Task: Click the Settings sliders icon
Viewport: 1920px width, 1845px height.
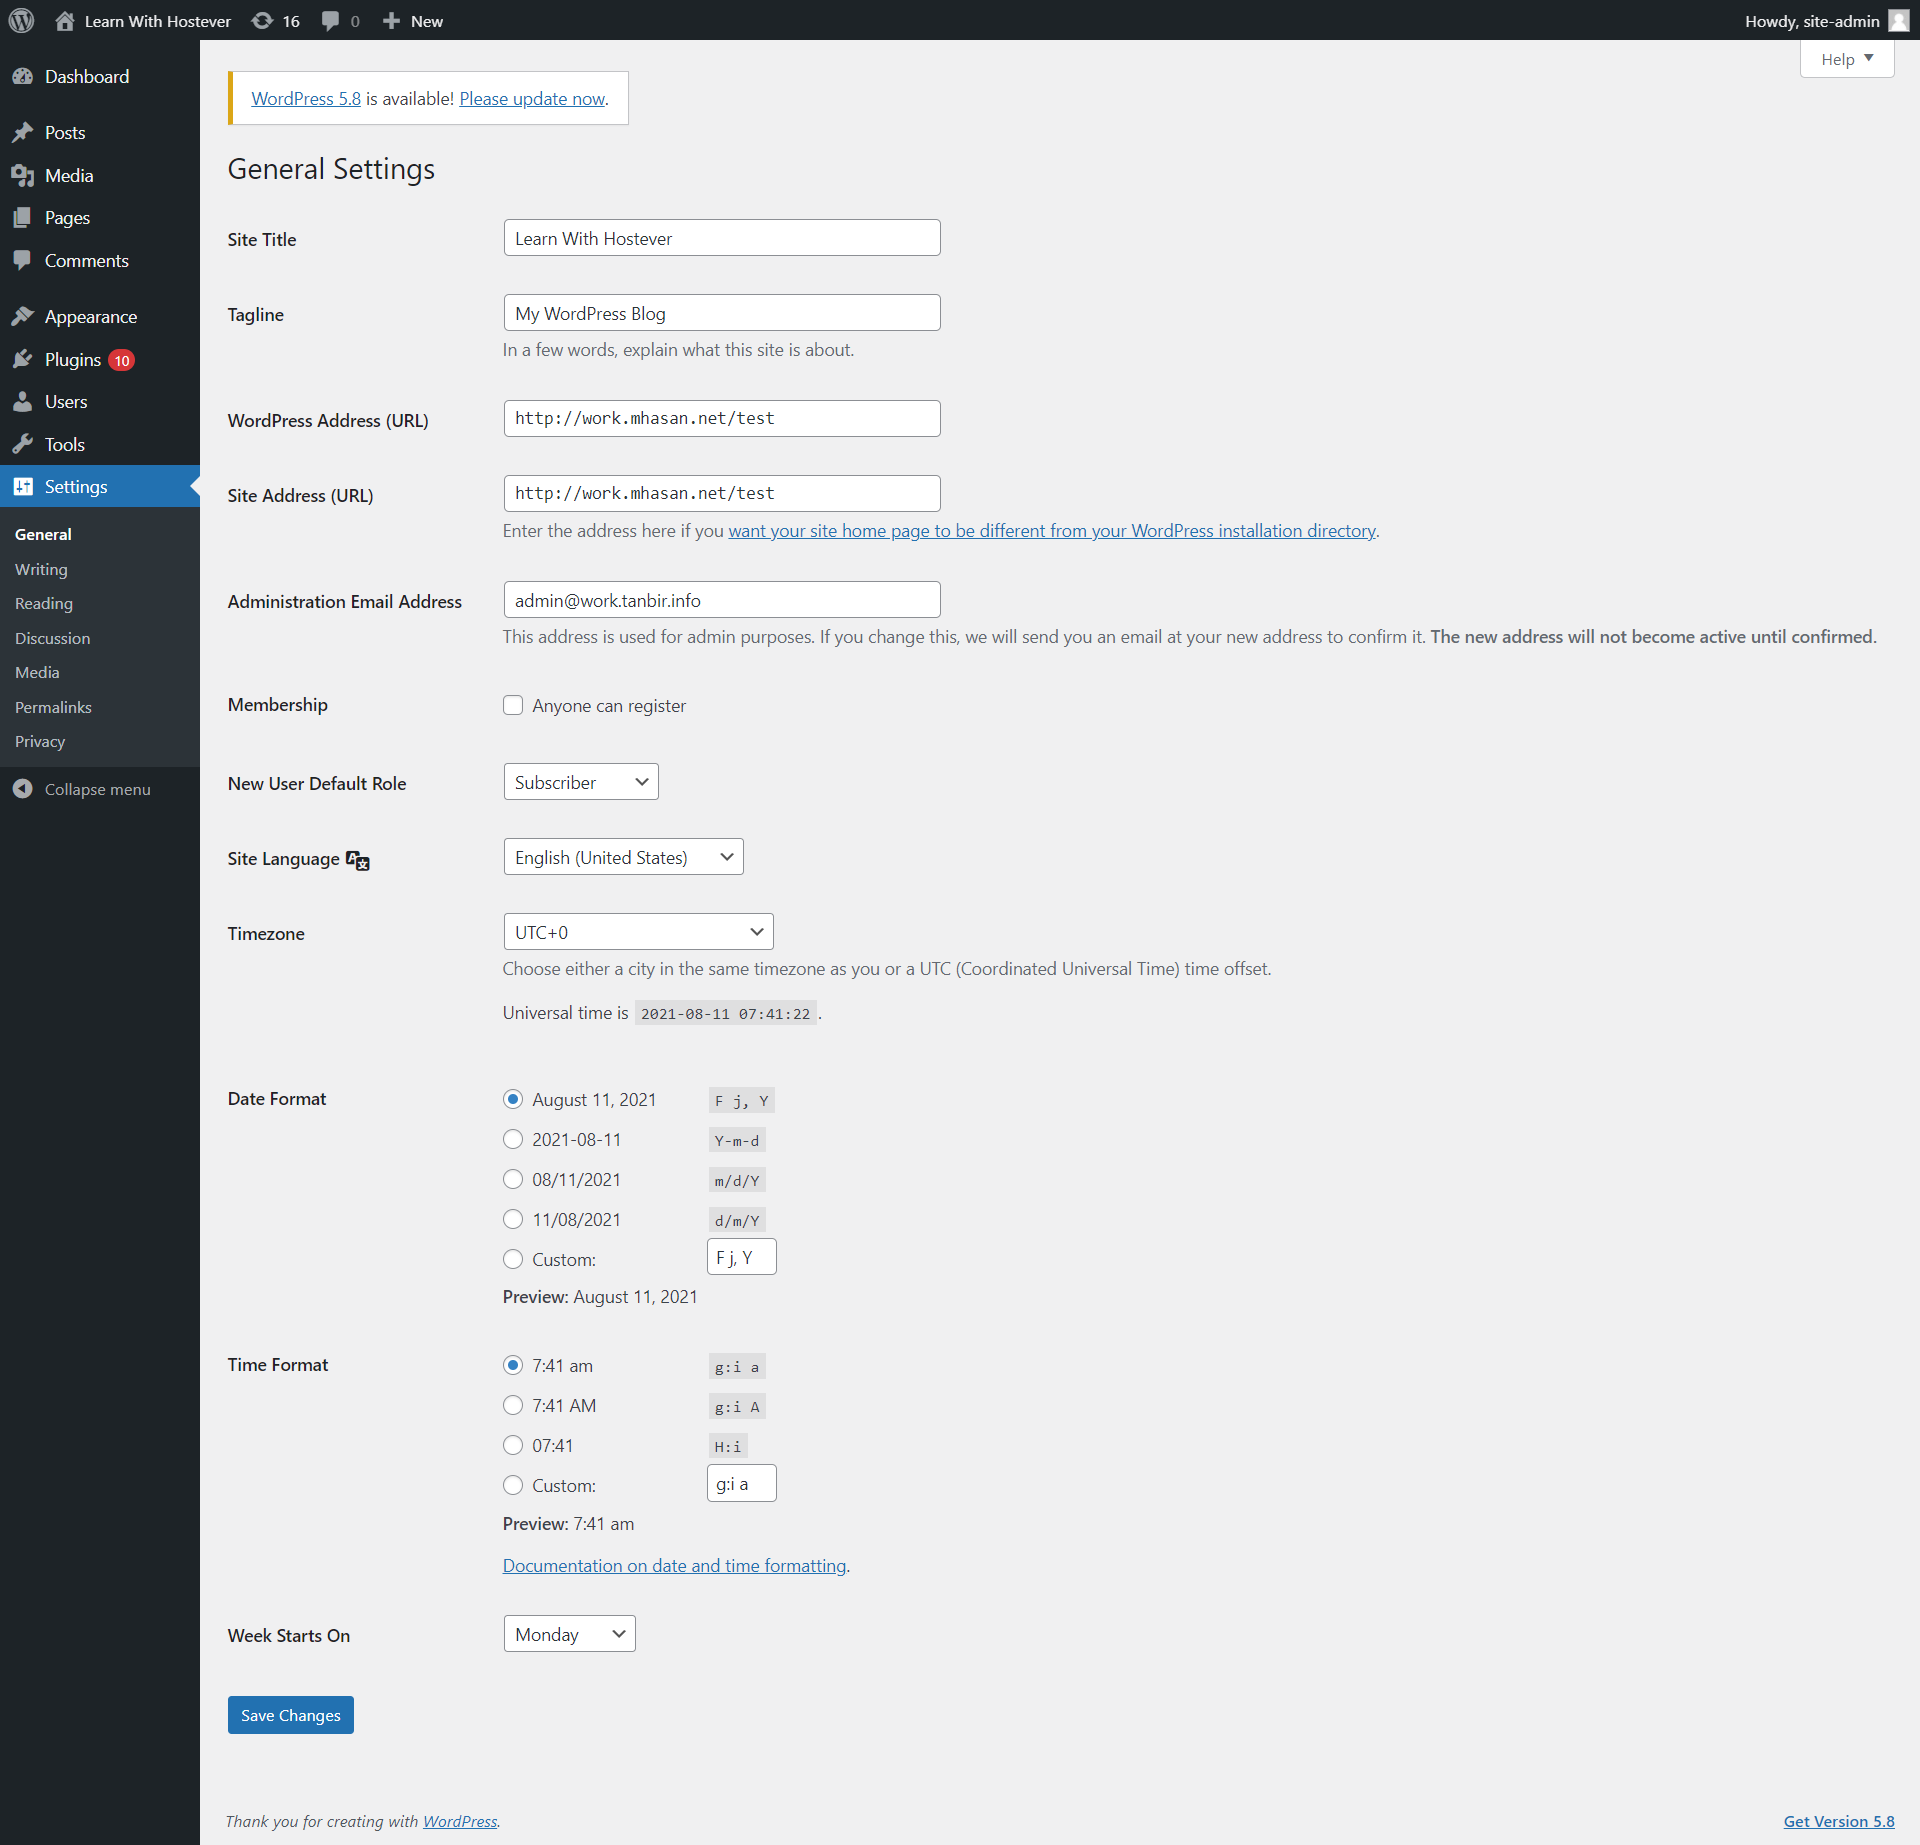Action: (23, 486)
